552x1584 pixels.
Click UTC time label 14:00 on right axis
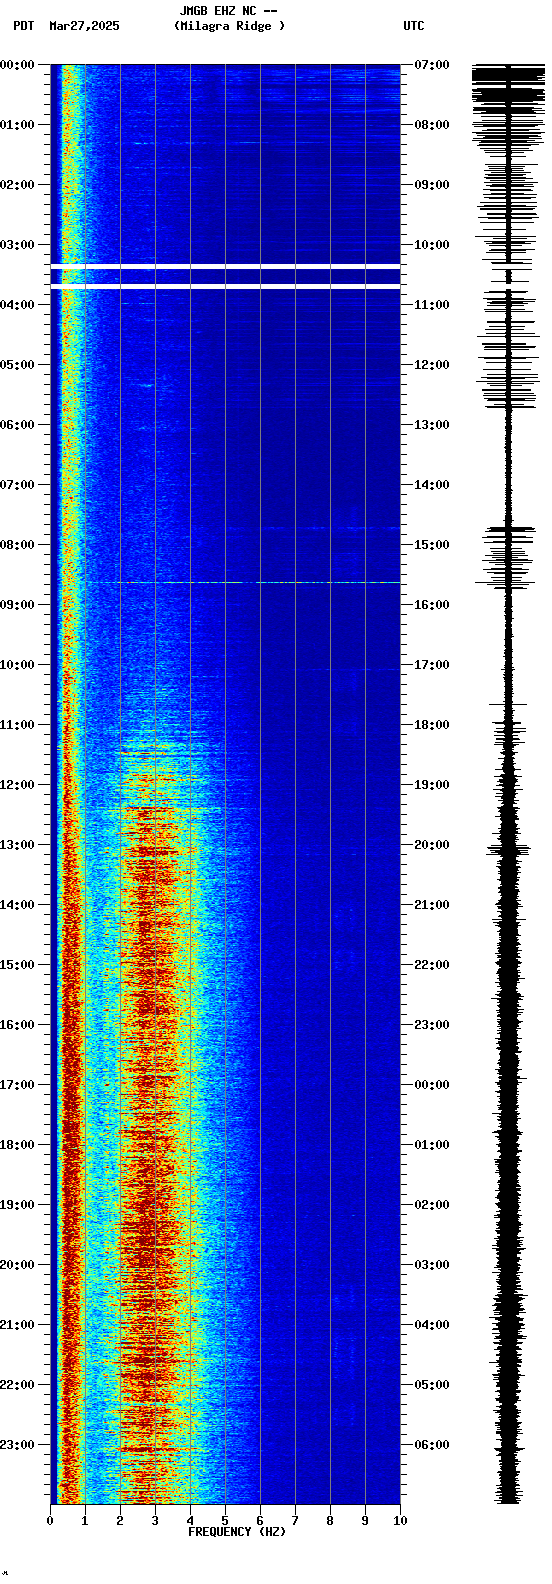[432, 485]
